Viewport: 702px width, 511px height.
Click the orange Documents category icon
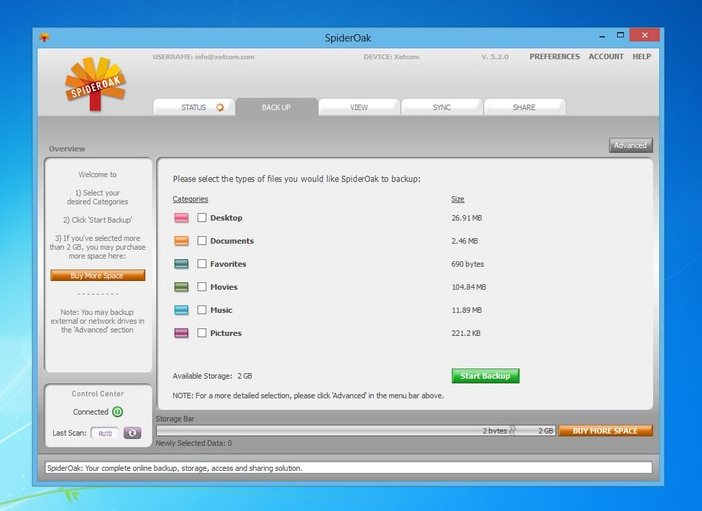tap(181, 241)
